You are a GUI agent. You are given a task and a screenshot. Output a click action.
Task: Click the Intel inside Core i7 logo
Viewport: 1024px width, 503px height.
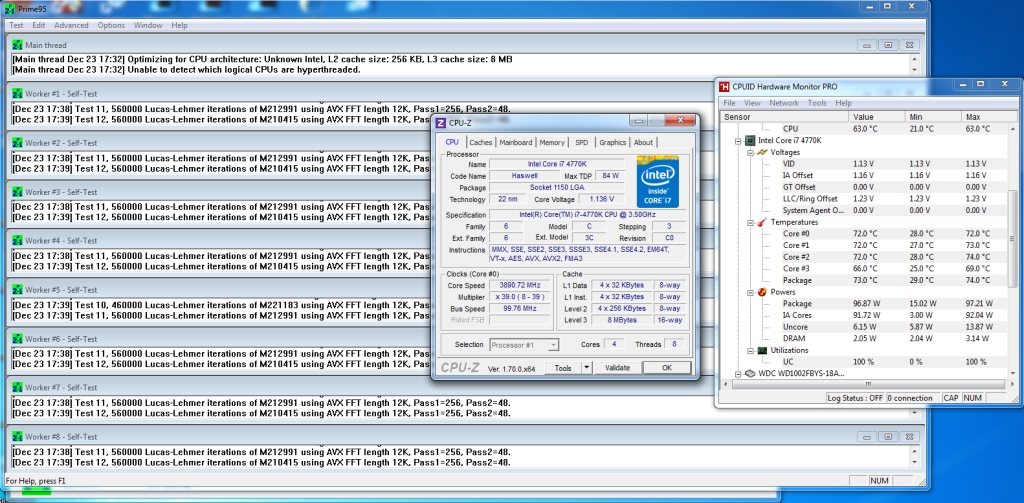[x=658, y=182]
